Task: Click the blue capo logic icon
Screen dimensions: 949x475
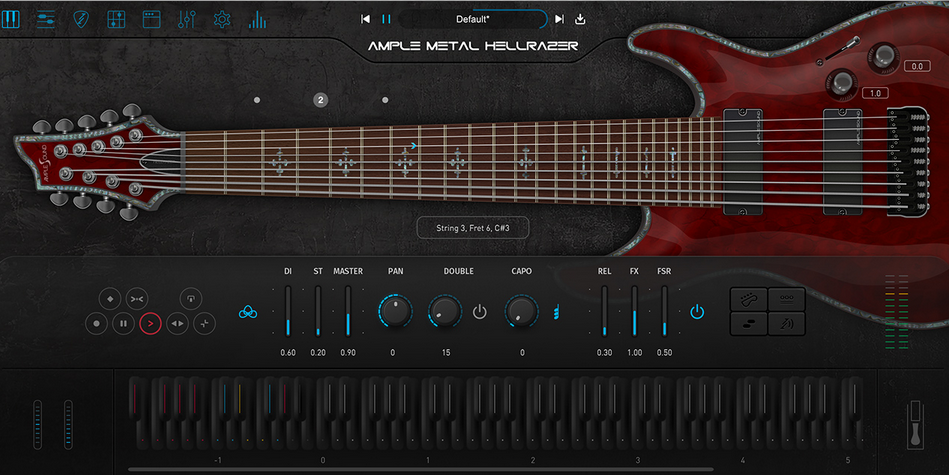Action: (556, 312)
